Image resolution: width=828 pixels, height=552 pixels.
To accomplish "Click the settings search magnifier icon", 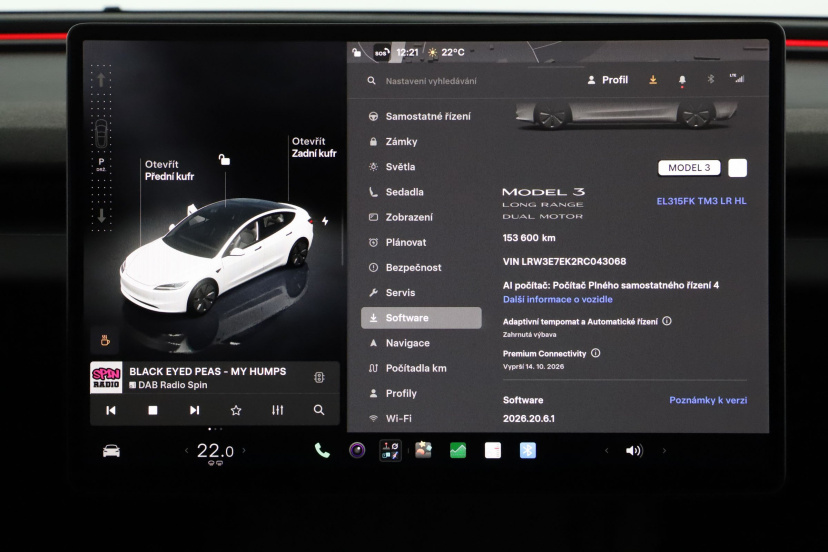I will pos(372,81).
